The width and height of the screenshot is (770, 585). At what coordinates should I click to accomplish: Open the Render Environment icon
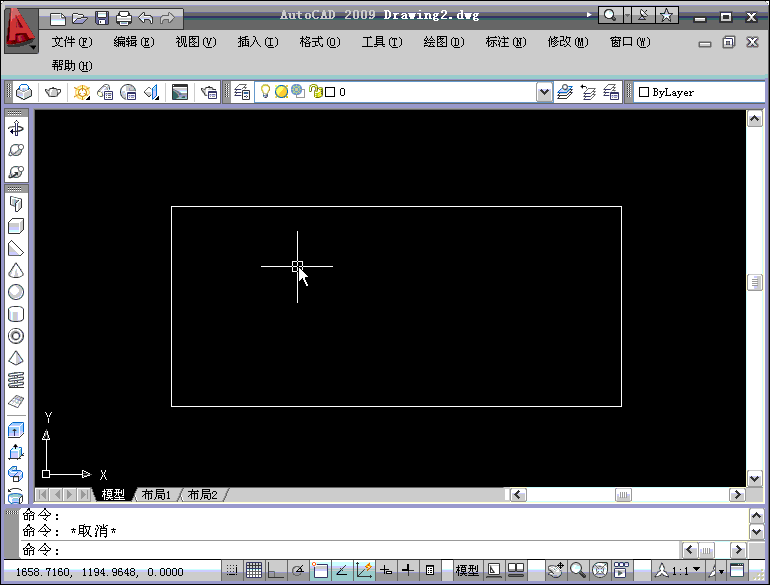tap(180, 92)
